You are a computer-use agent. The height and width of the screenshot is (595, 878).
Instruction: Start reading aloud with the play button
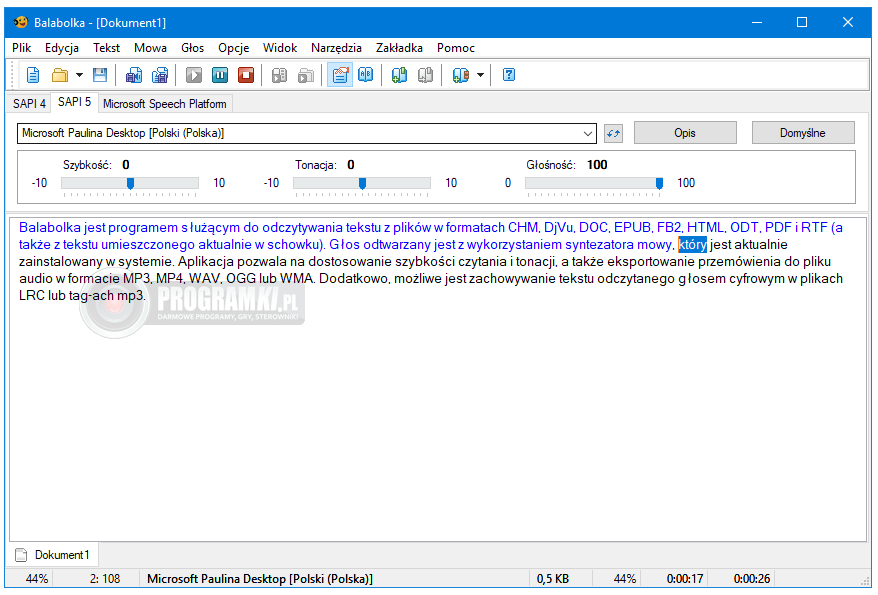194,75
